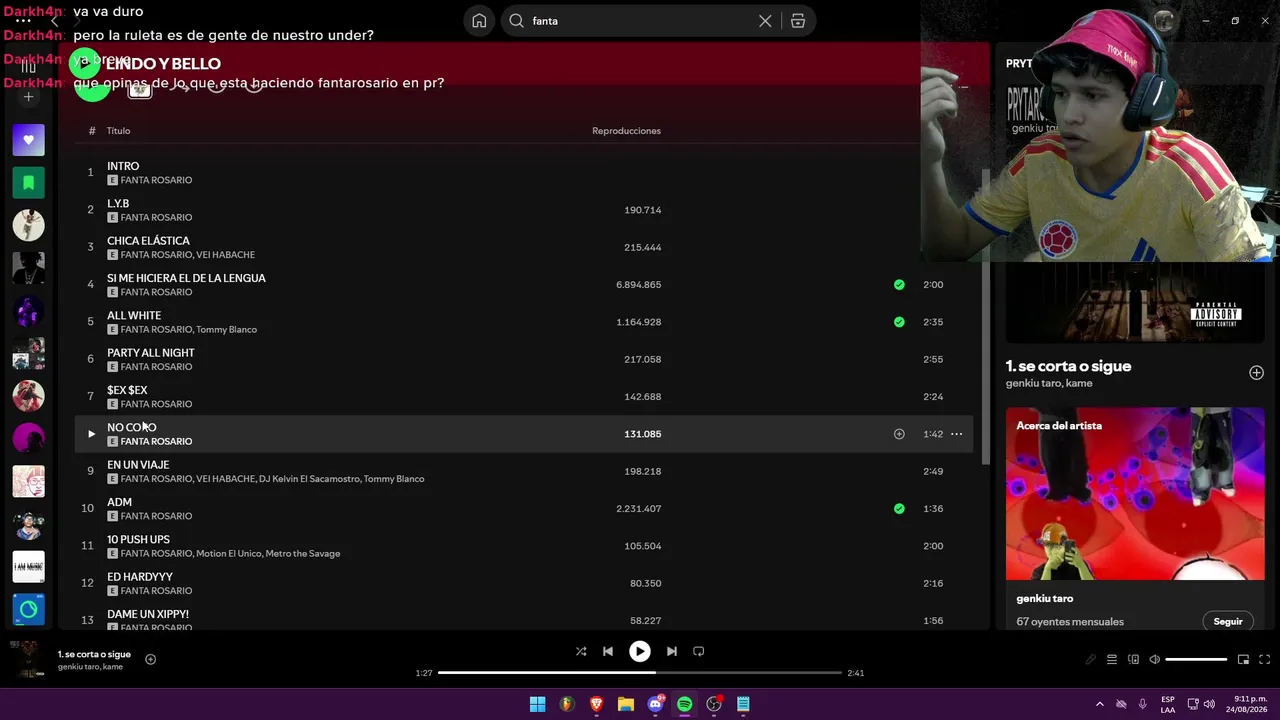Screen dimensions: 1280x720
Task: Open the Browse icon beside the search bar
Action: [798, 21]
